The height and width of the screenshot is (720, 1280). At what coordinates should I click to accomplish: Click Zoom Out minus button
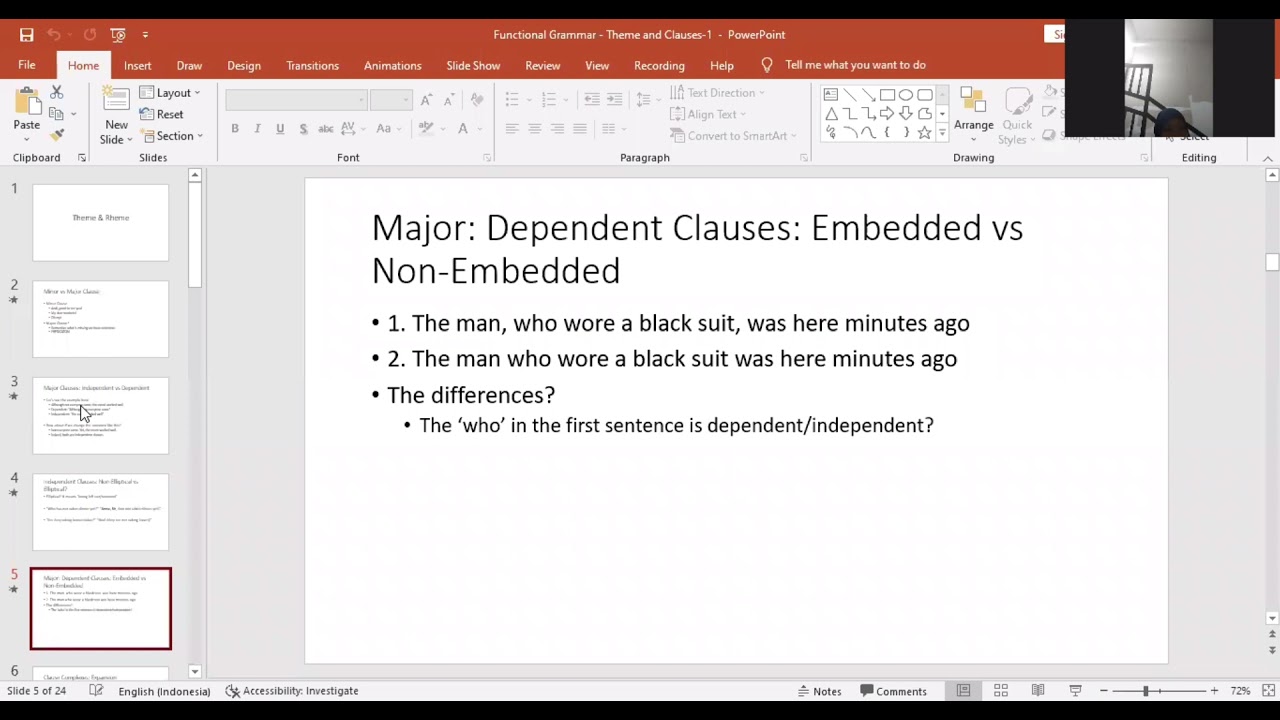coord(1104,691)
